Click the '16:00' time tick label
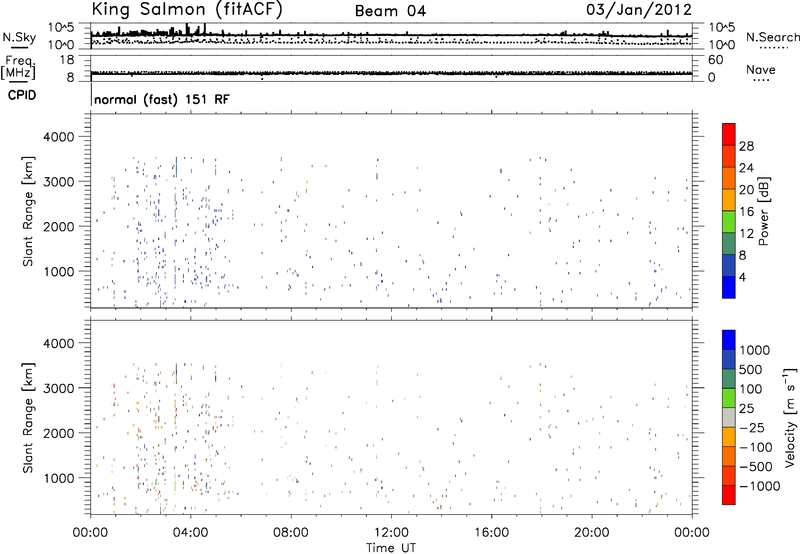This screenshot has height=554, width=800. (491, 533)
